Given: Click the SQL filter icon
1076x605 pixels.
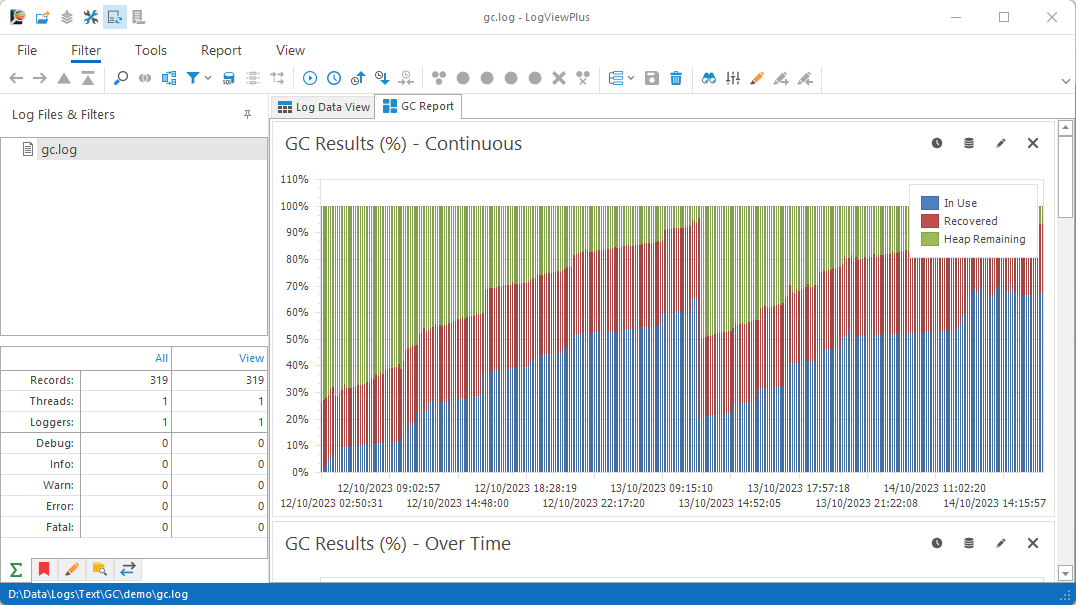Looking at the screenshot, I should [x=229, y=78].
